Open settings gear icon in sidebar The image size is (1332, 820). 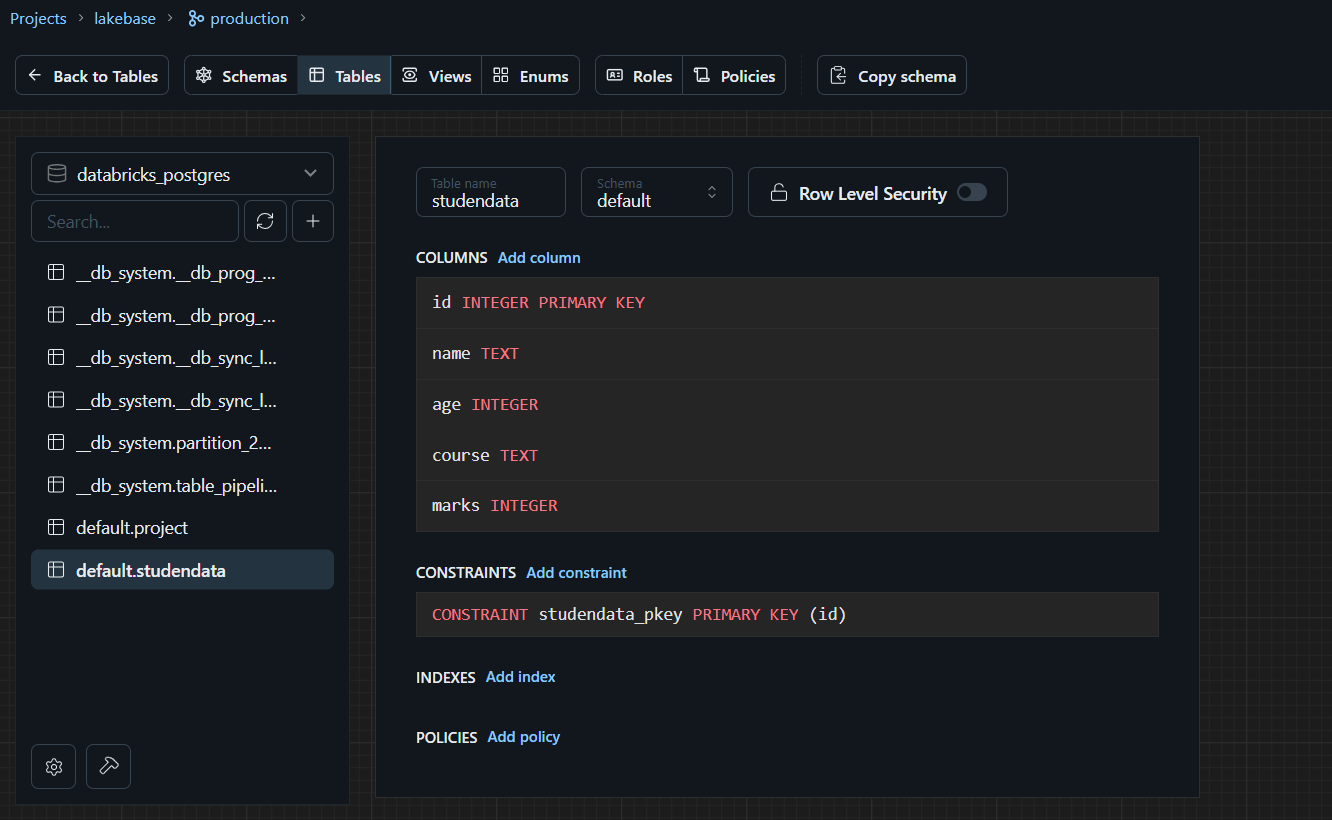(54, 767)
